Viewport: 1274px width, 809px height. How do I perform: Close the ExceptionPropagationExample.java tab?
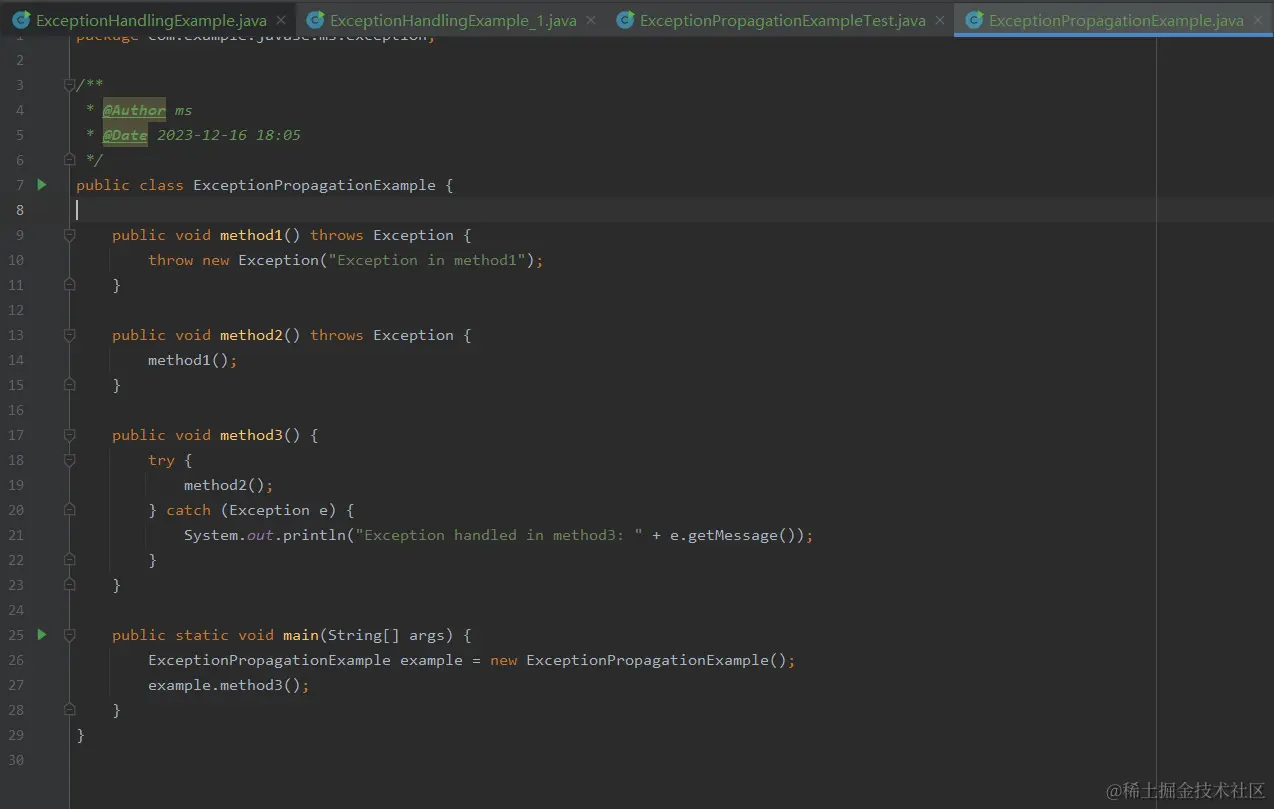pos(1258,20)
